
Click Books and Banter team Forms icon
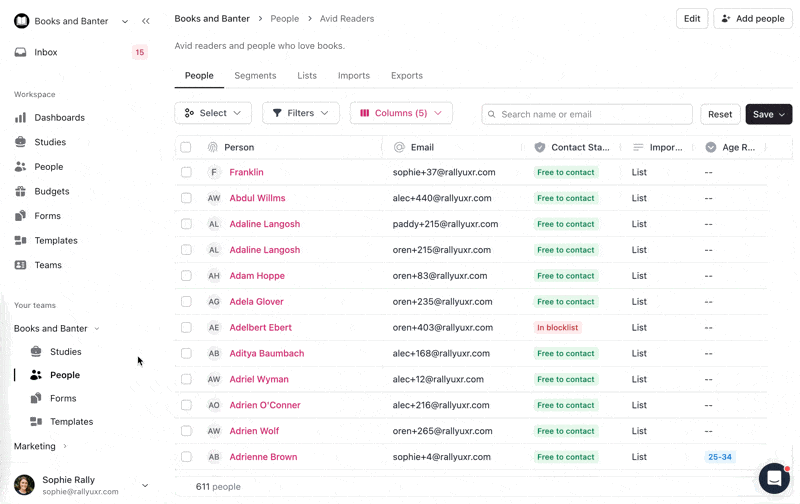tap(36, 398)
